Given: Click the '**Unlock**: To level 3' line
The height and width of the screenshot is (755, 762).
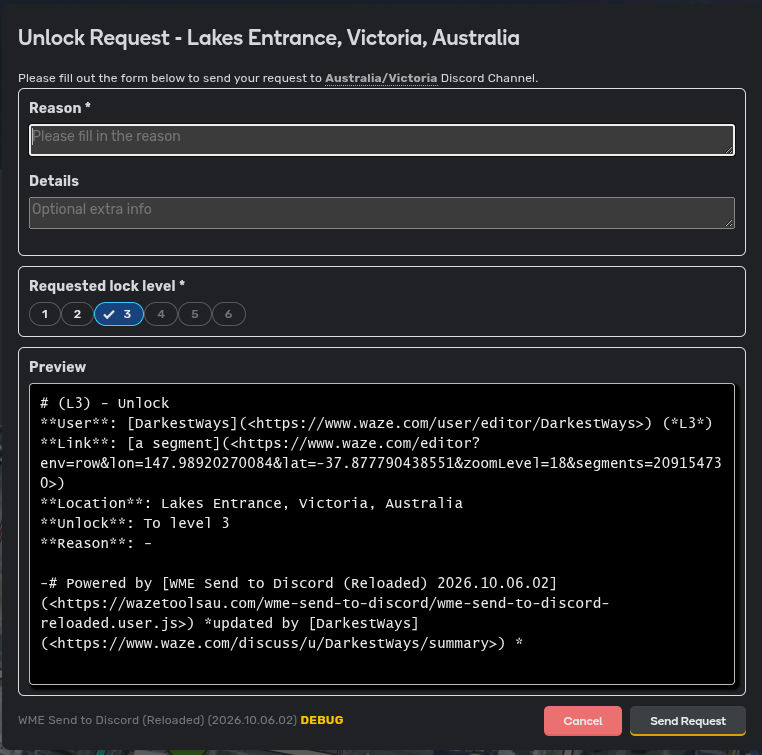Looking at the screenshot, I should click(135, 523).
